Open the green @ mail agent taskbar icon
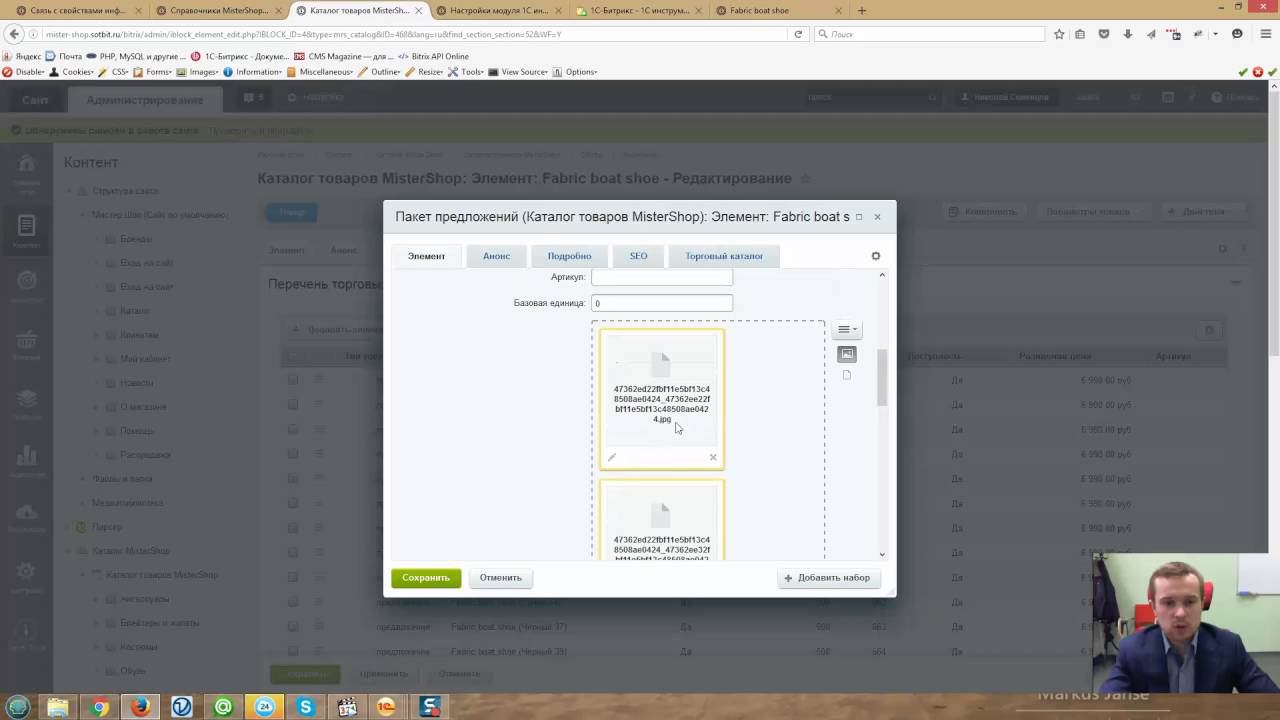The width and height of the screenshot is (1280, 720). (x=223, y=707)
